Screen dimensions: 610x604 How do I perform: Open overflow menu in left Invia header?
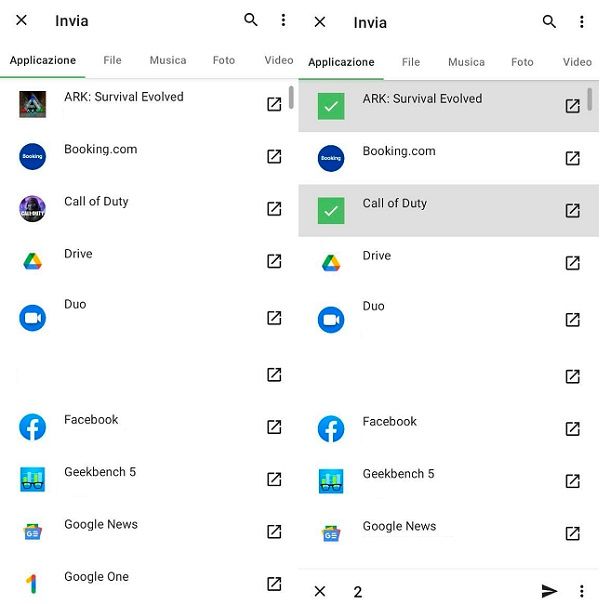click(283, 20)
